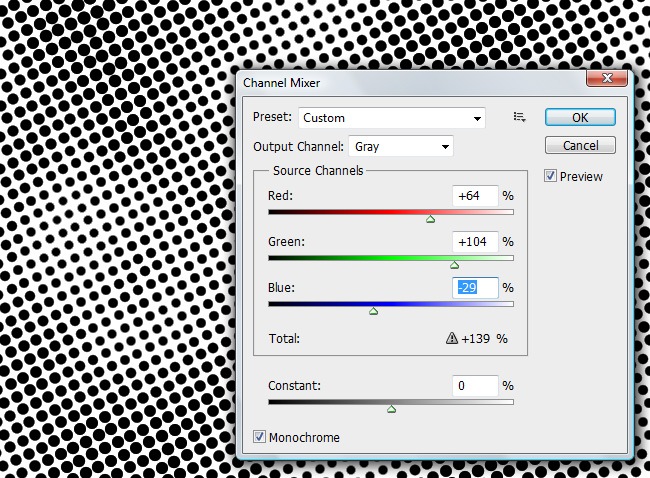This screenshot has width=650, height=478.
Task: Click the Constant field showing 0
Action: 475,386
